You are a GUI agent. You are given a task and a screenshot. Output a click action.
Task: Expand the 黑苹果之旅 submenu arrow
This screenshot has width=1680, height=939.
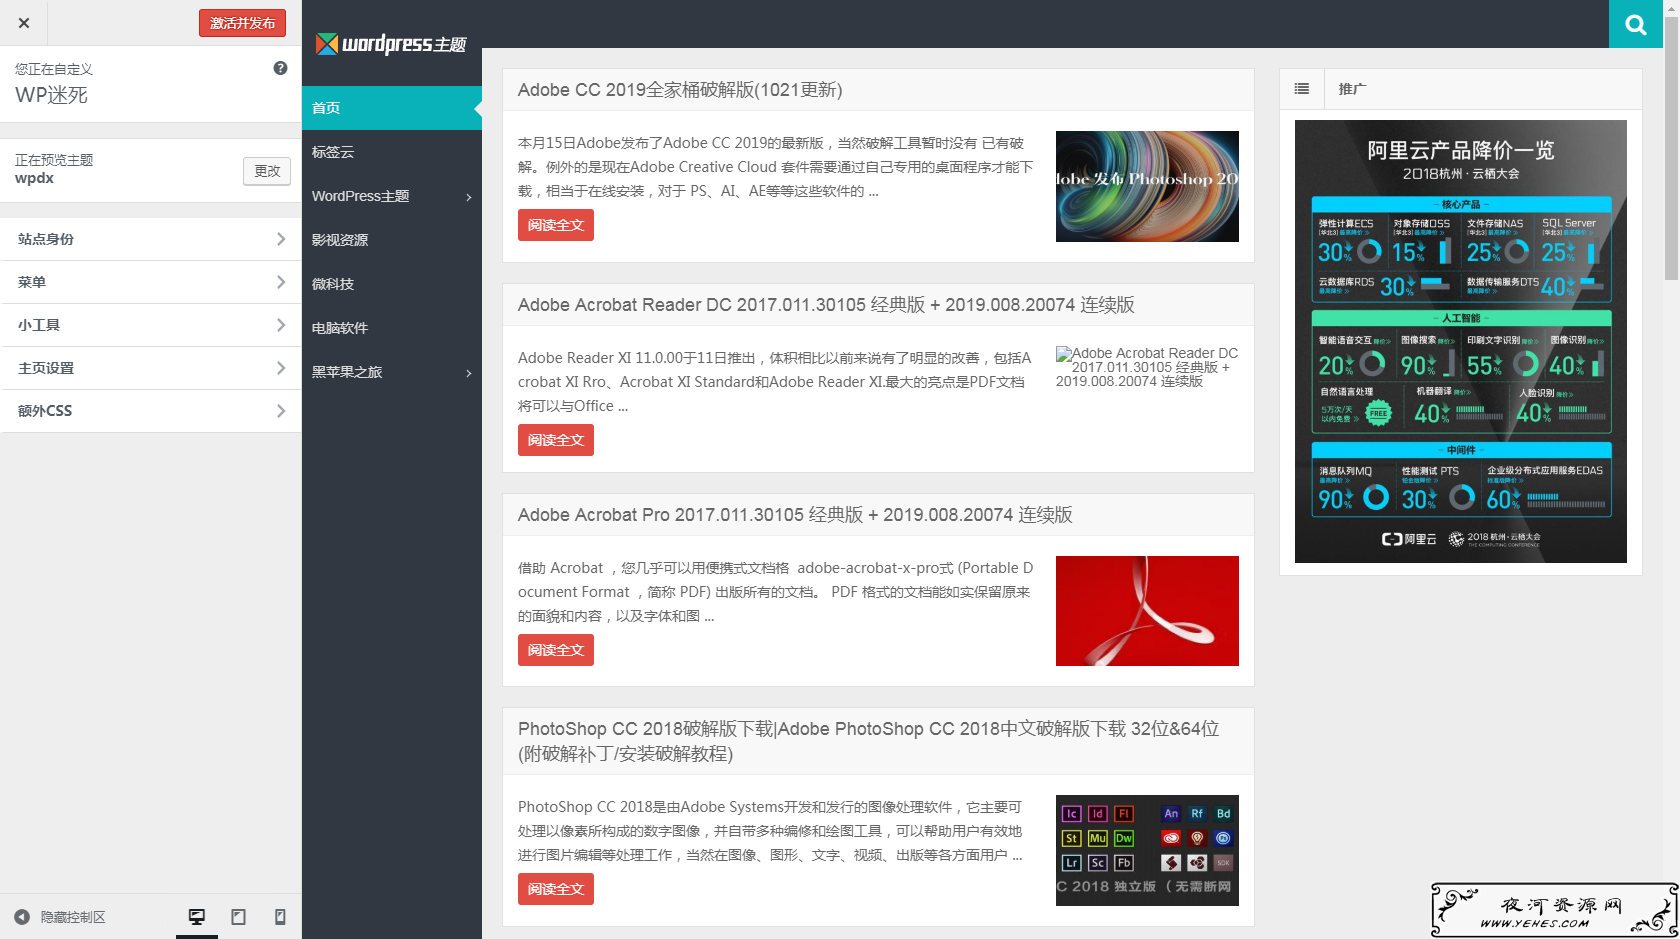coord(469,373)
